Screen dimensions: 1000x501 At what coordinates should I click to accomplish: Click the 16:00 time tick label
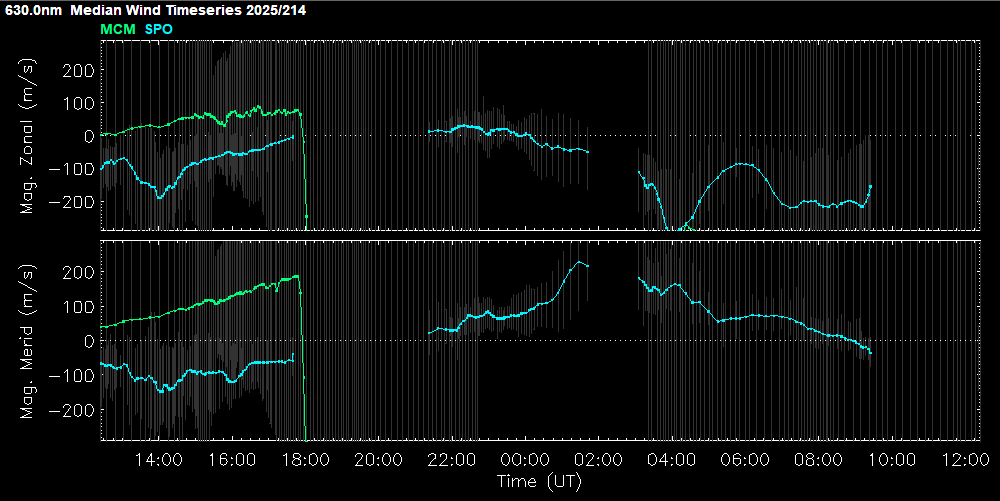coord(232,460)
